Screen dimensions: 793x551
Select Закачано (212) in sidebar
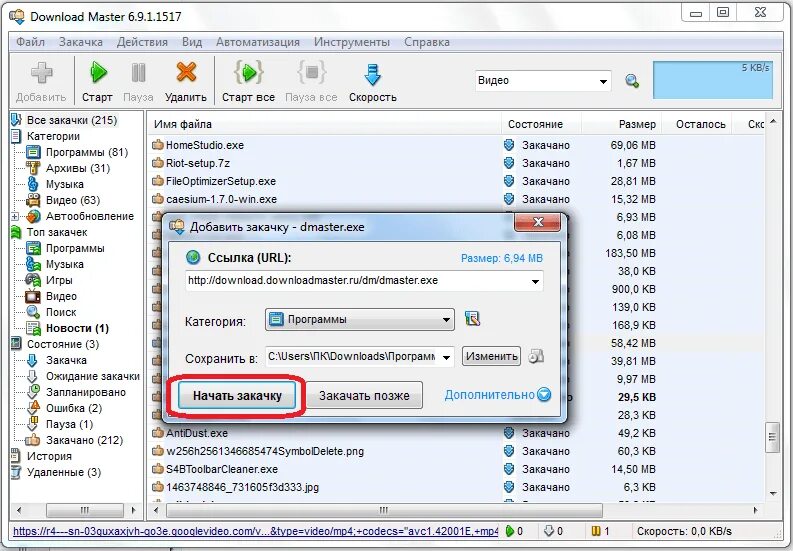tap(84, 440)
